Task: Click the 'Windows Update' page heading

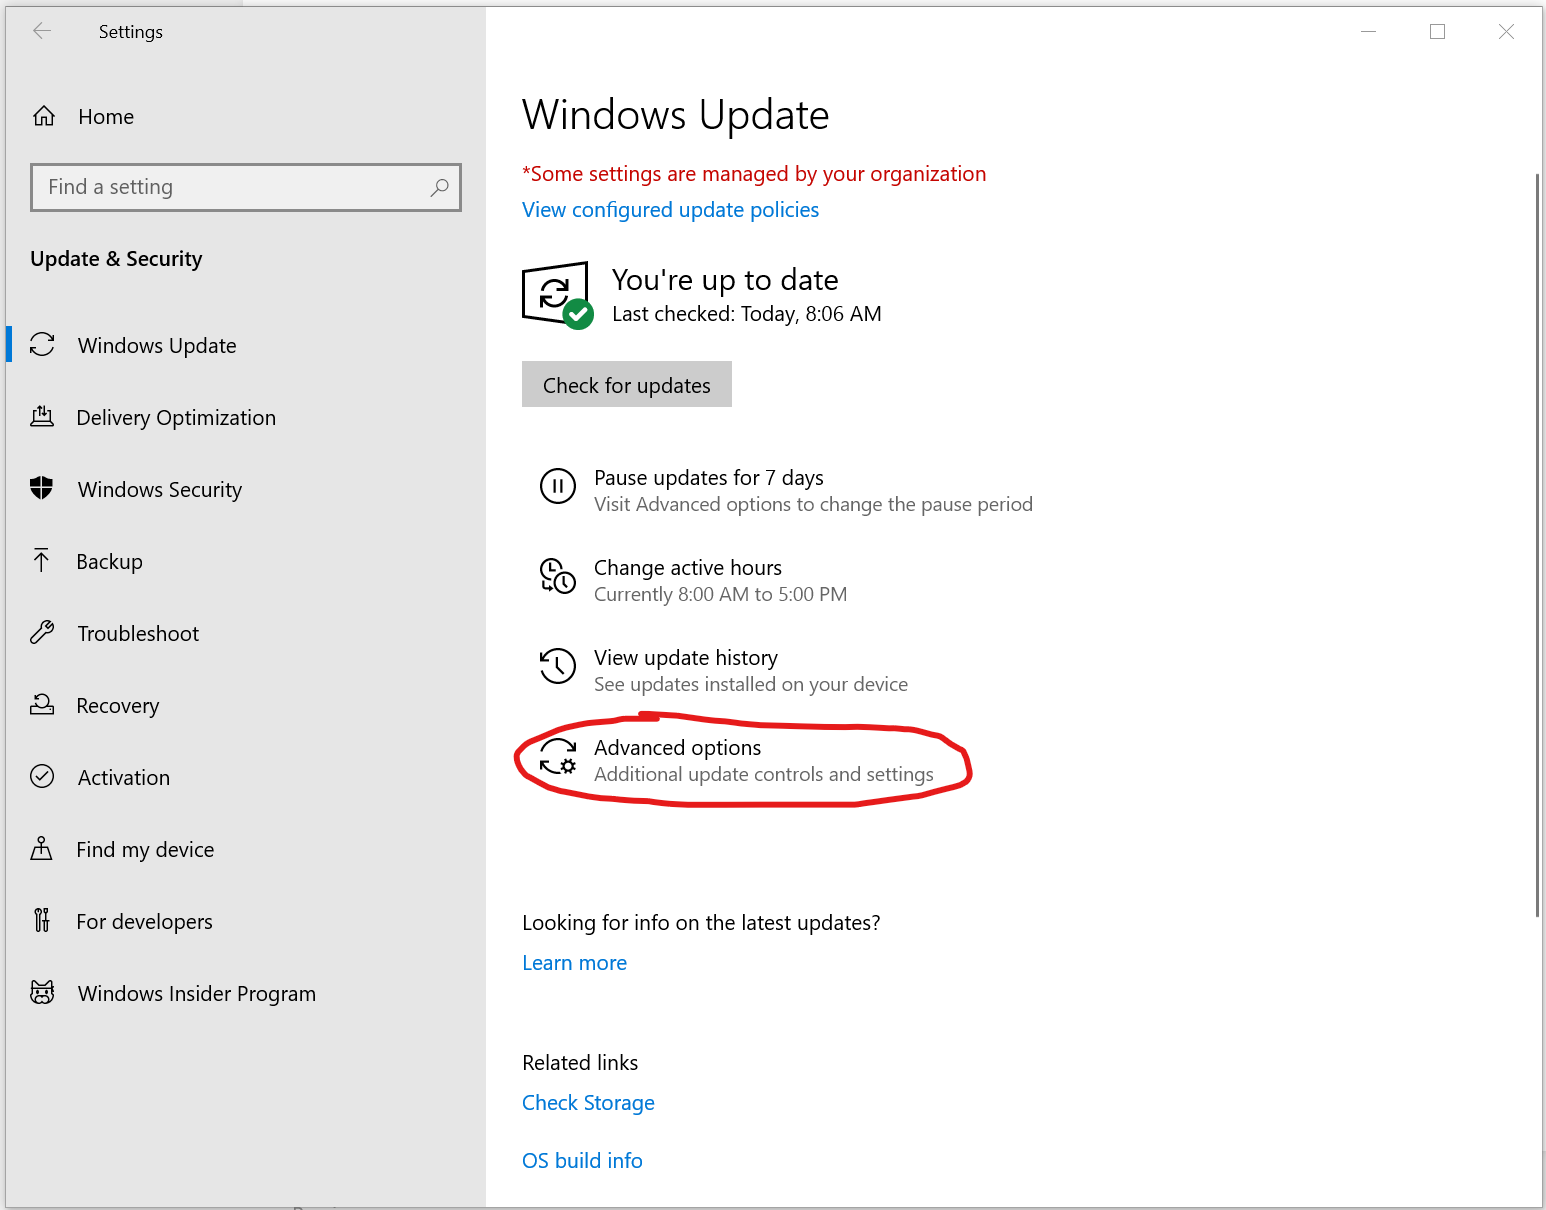Action: (x=676, y=115)
